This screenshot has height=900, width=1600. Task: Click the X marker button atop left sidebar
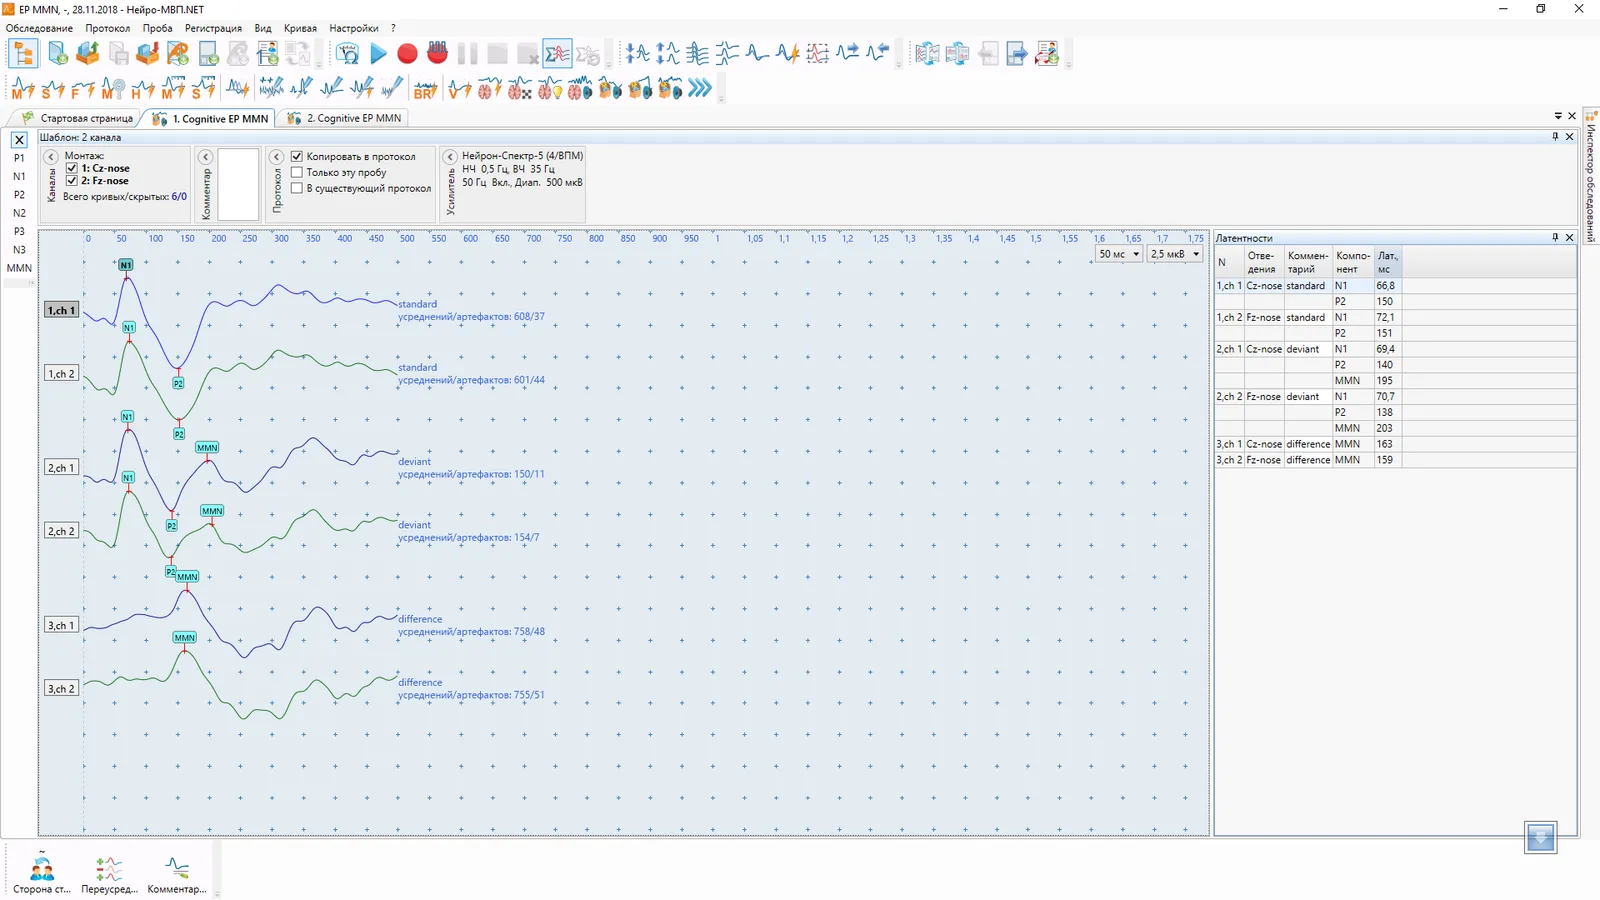click(x=19, y=140)
